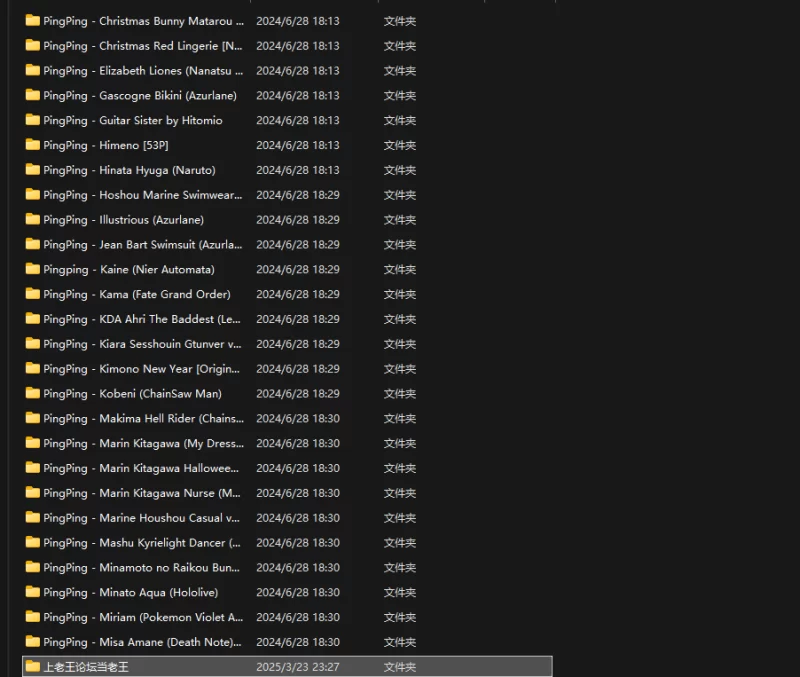Select folder name 'PingPing - Elizabeth Liones (Nanatsu ...'
The width and height of the screenshot is (800, 677).
(x=143, y=71)
